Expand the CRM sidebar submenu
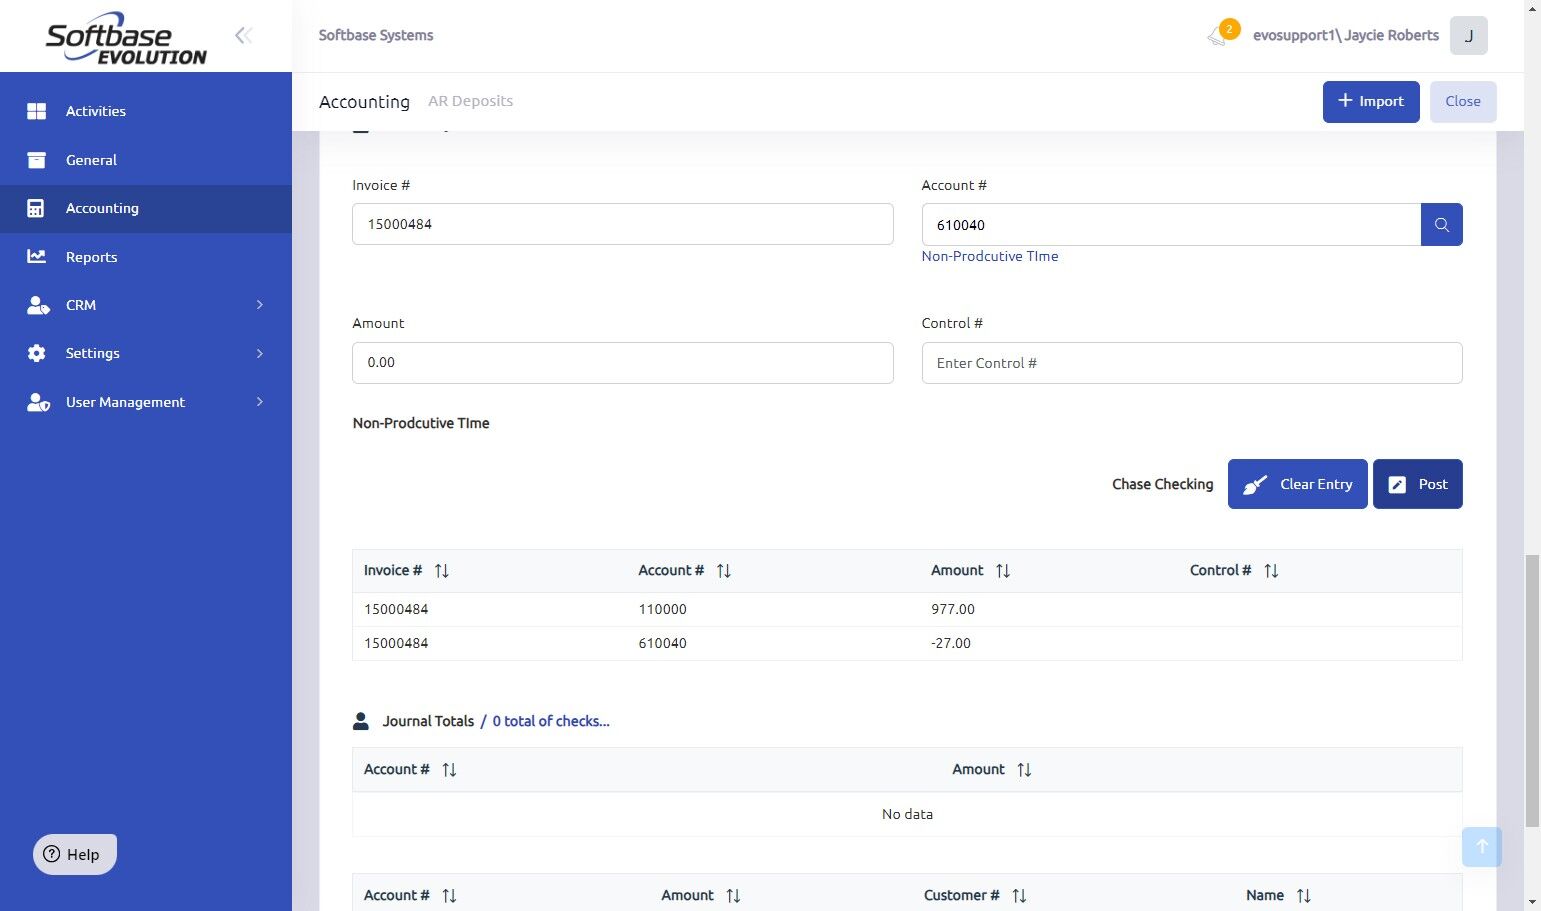1541x911 pixels. [259, 305]
